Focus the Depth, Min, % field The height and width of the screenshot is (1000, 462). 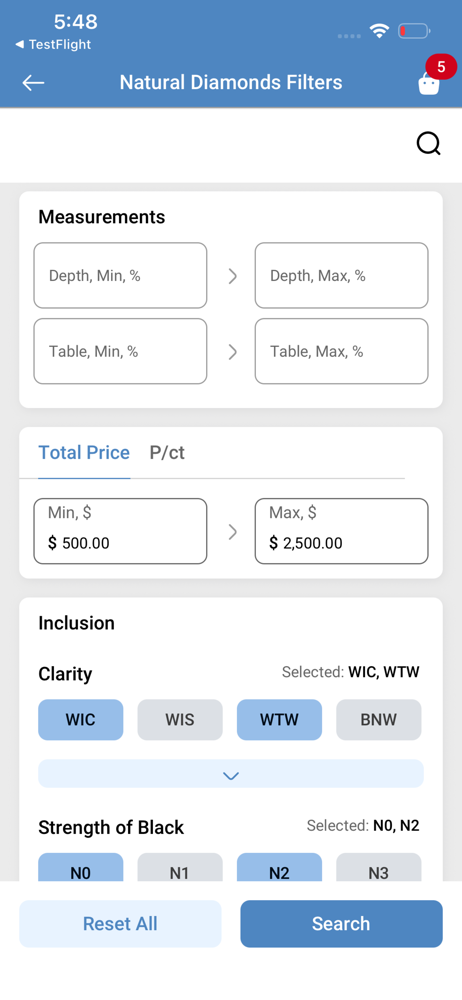click(x=120, y=276)
